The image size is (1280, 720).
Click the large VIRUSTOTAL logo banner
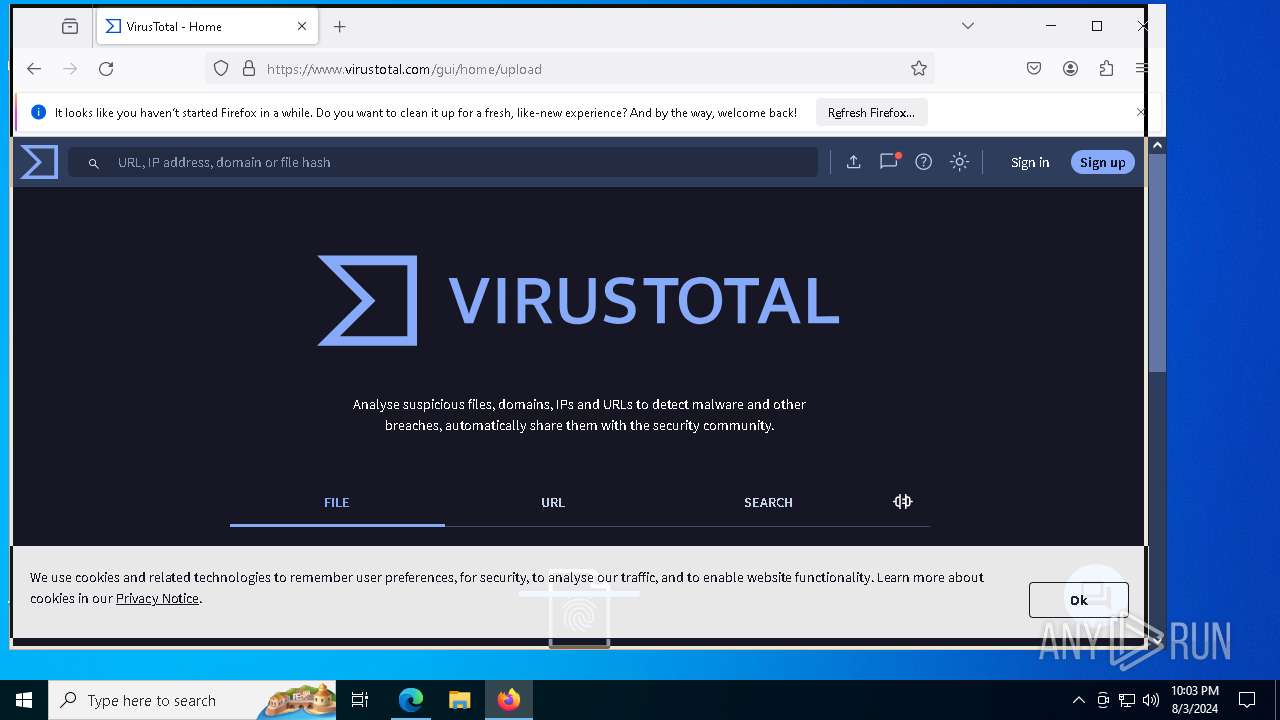578,301
